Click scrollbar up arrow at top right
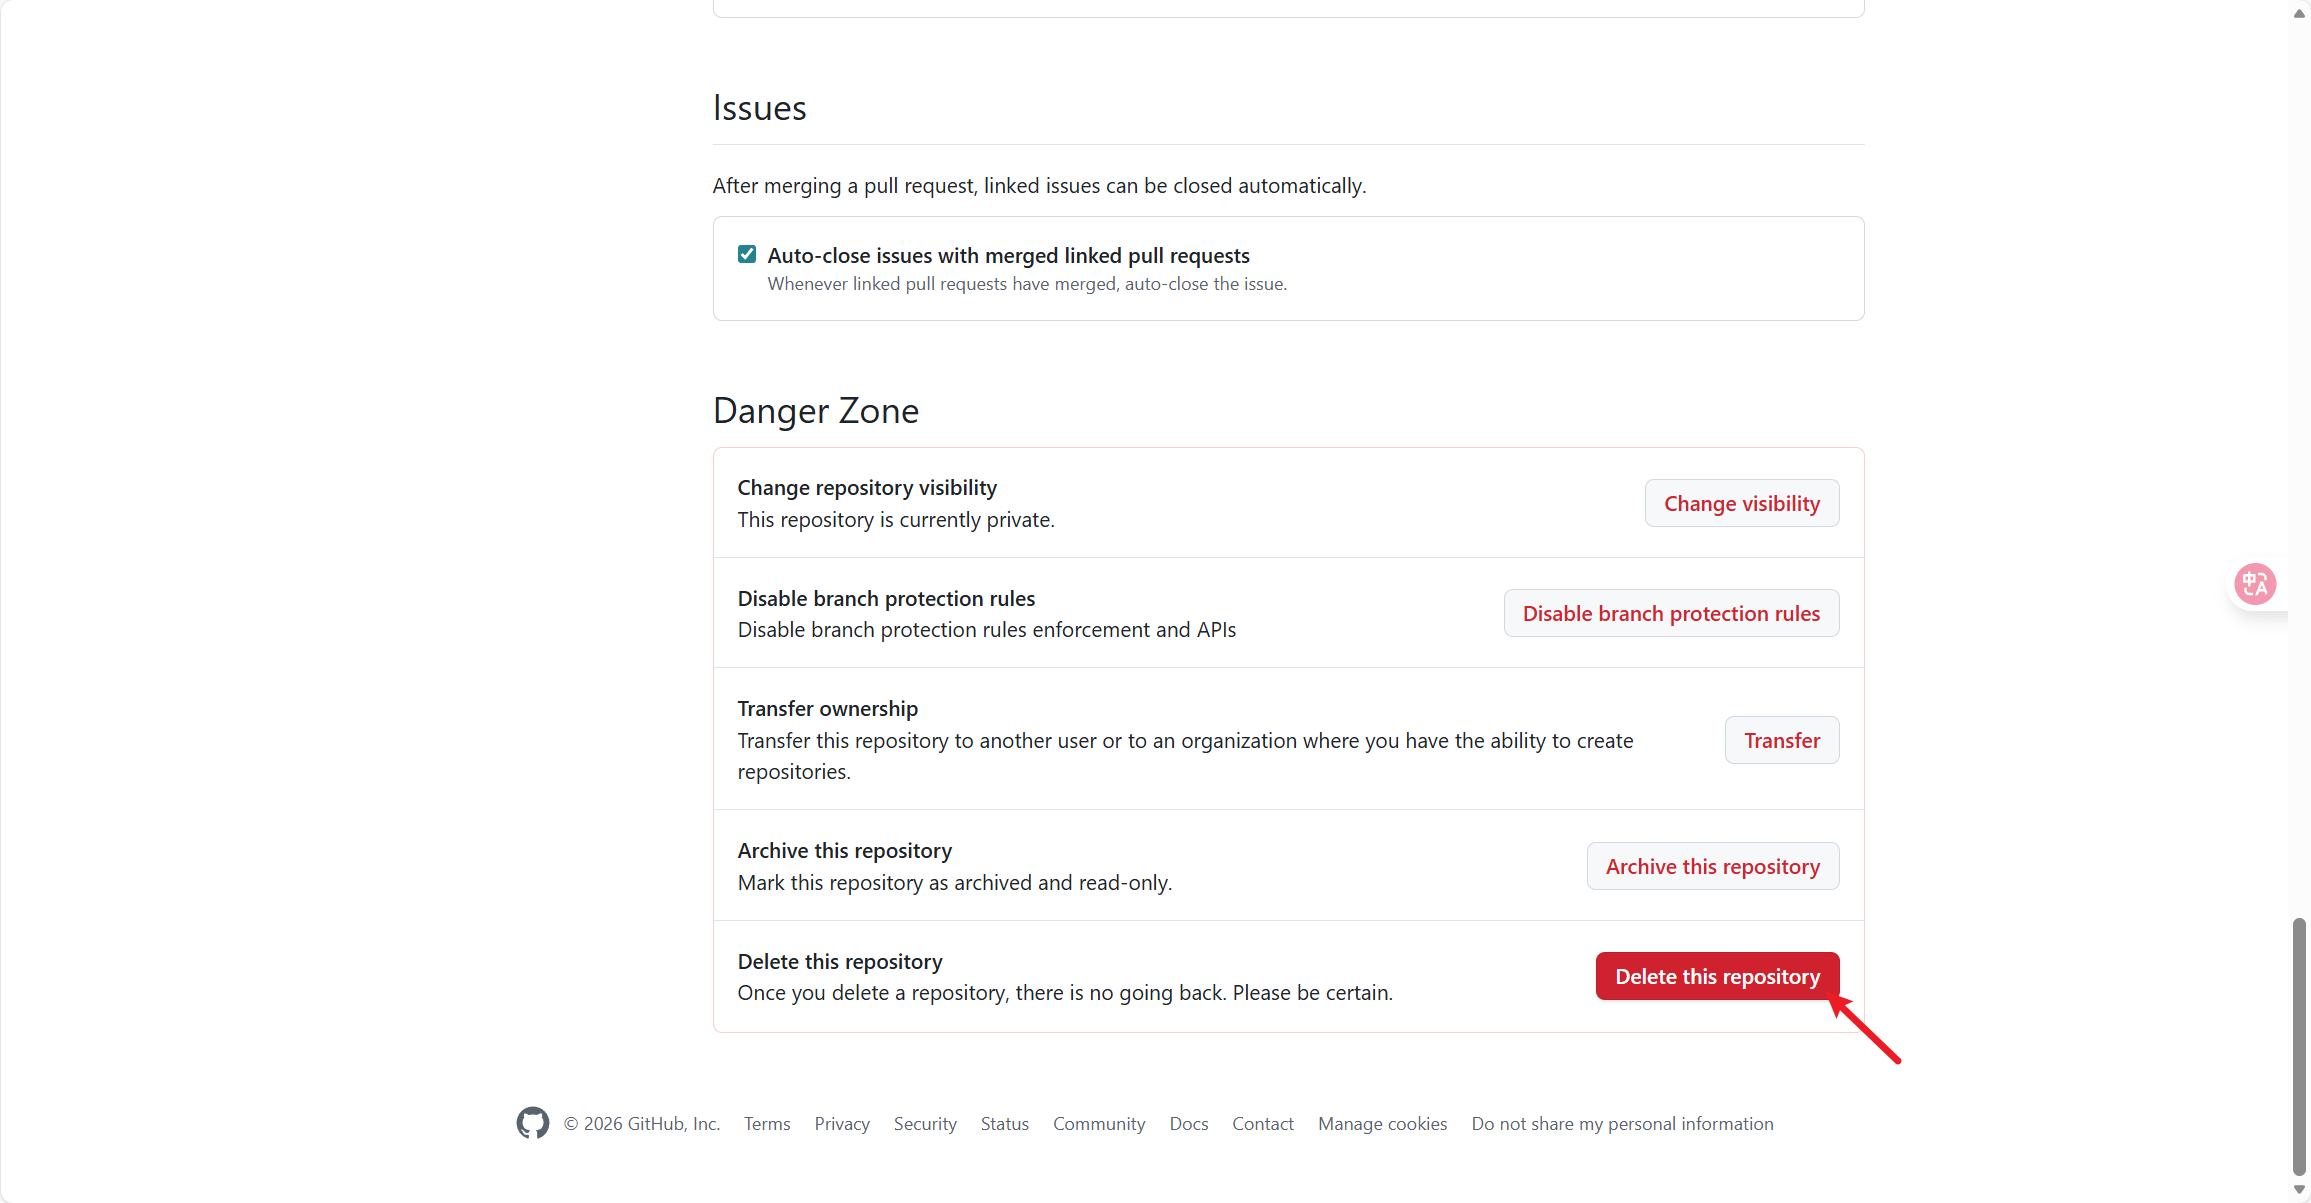Viewport: 2311px width, 1203px height. click(2299, 14)
